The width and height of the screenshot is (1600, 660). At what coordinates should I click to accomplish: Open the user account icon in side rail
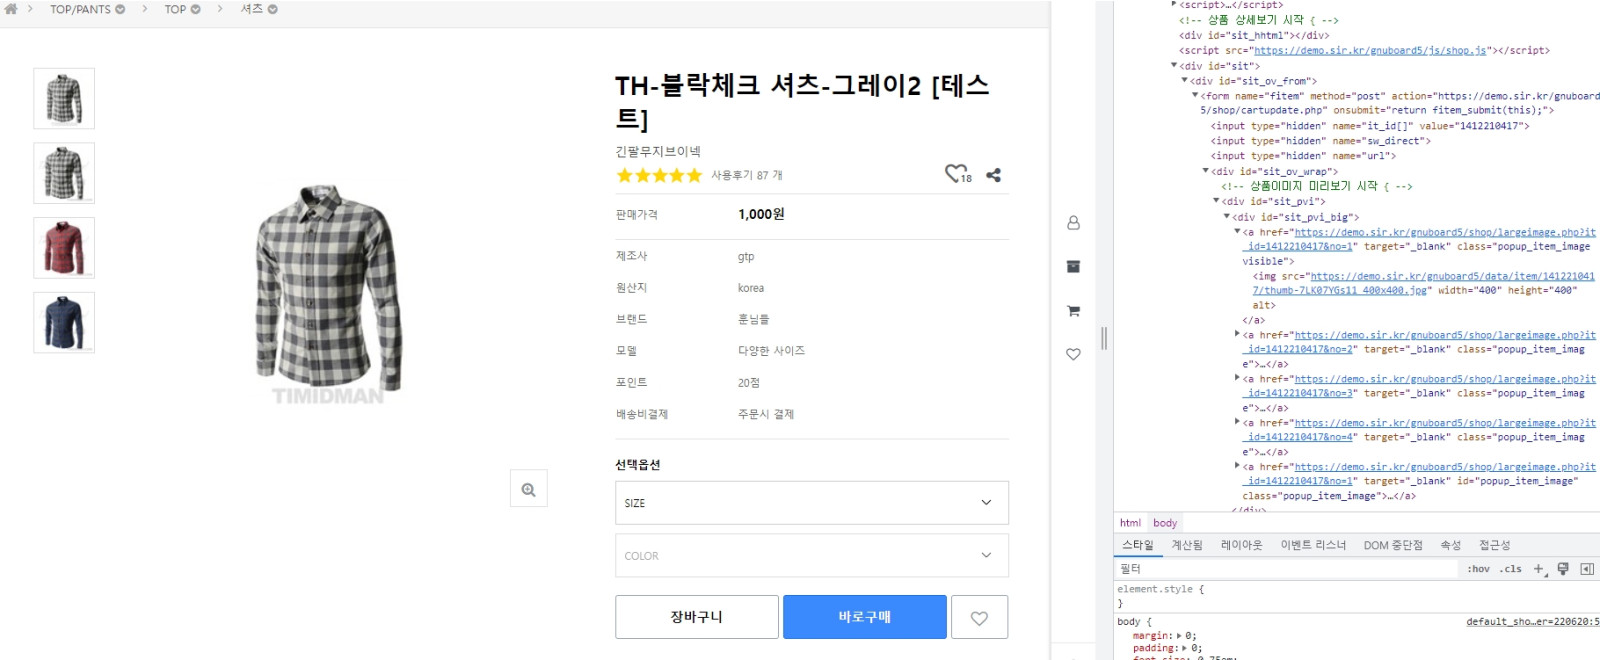1073,223
